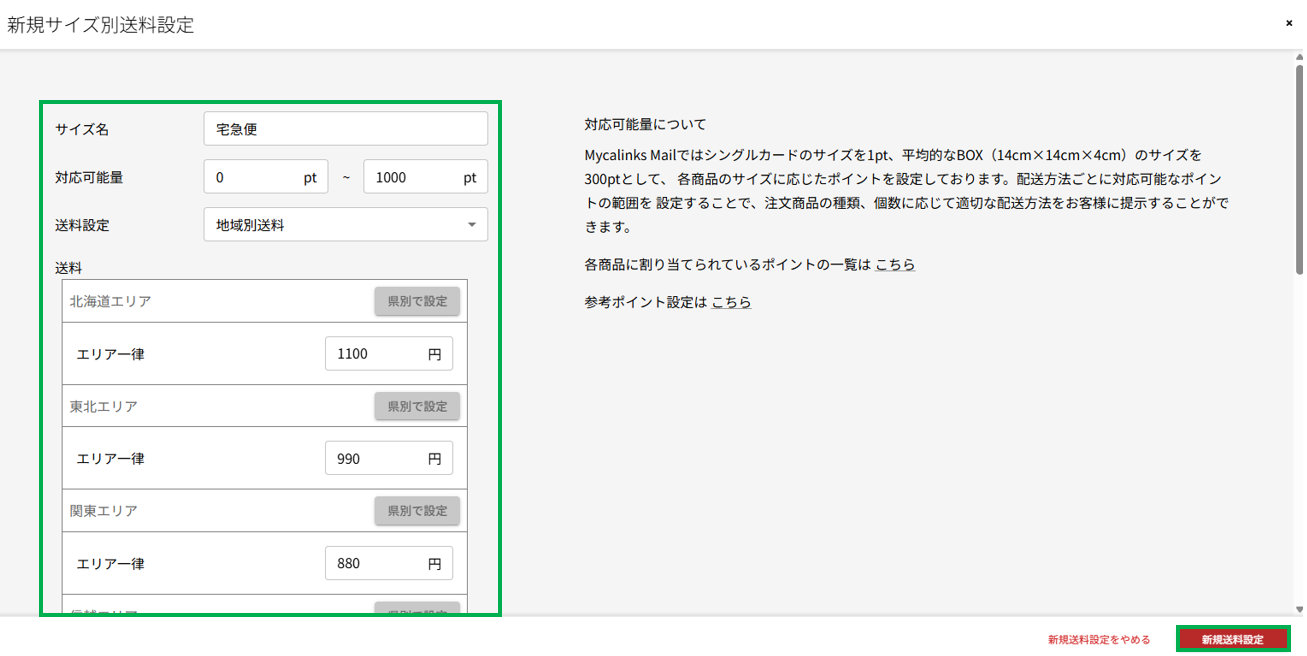Close the dialog with the × icon
This screenshot has width=1307, height=656.
pos(1289,23)
